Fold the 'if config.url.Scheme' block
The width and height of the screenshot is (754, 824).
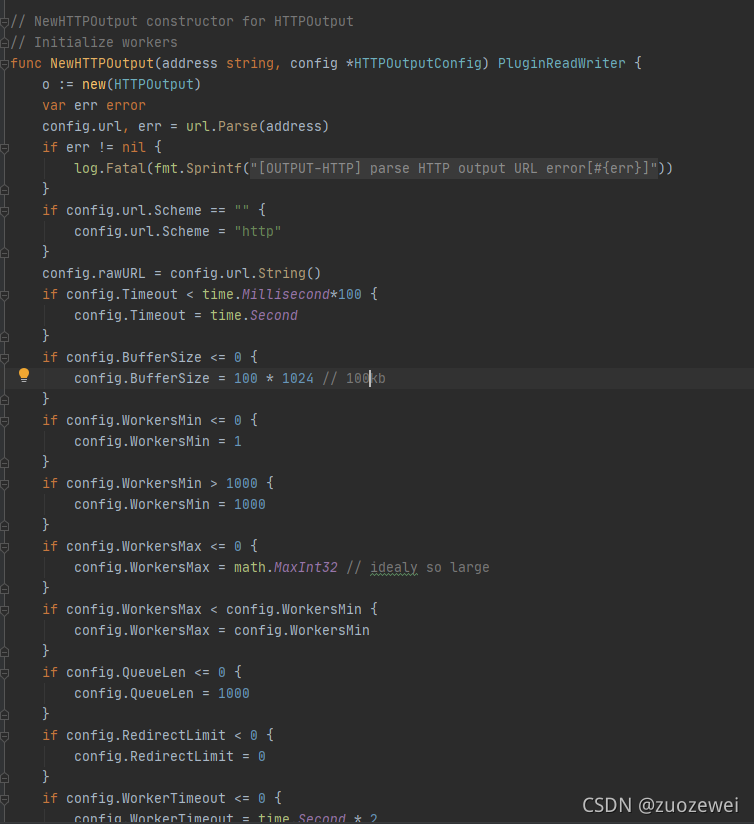(4, 211)
